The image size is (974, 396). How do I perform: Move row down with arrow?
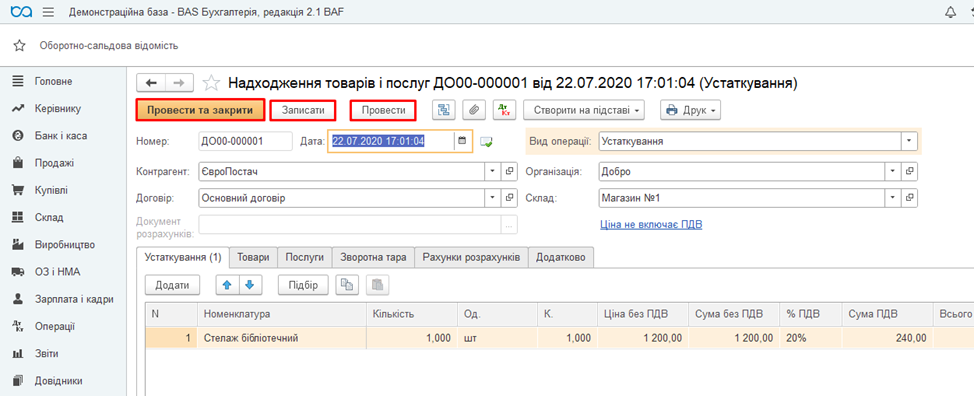[x=250, y=285]
